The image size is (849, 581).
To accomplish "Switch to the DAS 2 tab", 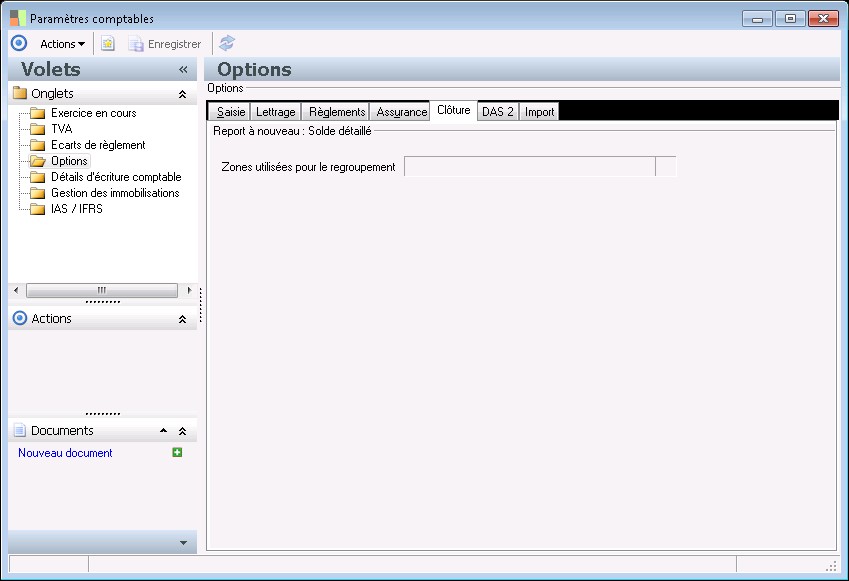I will click(x=498, y=112).
